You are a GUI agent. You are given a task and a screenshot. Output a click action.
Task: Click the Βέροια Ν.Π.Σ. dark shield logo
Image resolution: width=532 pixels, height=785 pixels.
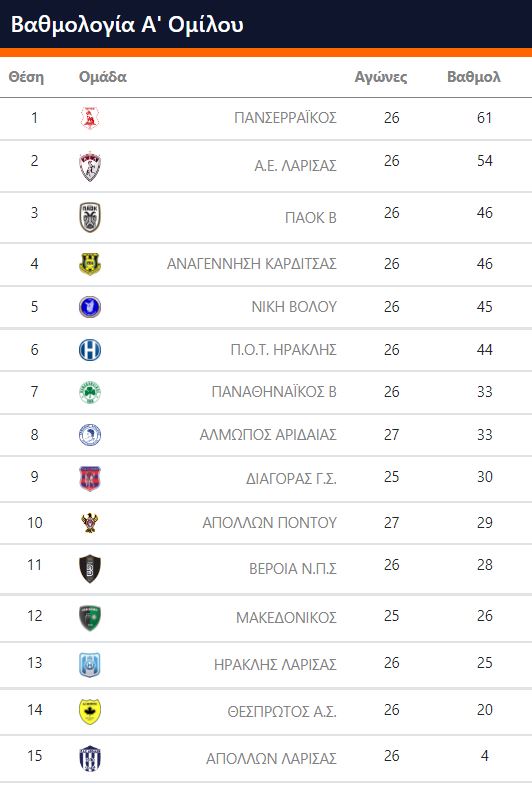pyautogui.click(x=90, y=569)
